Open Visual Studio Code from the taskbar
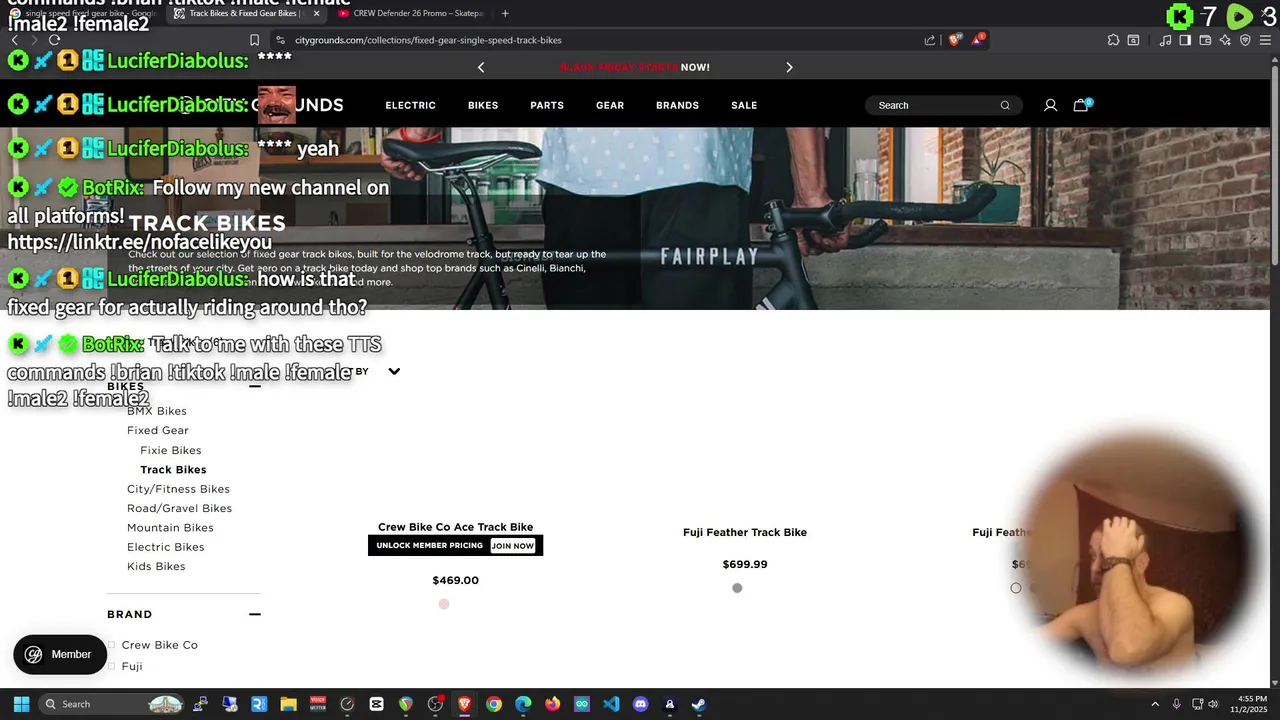 [x=611, y=704]
